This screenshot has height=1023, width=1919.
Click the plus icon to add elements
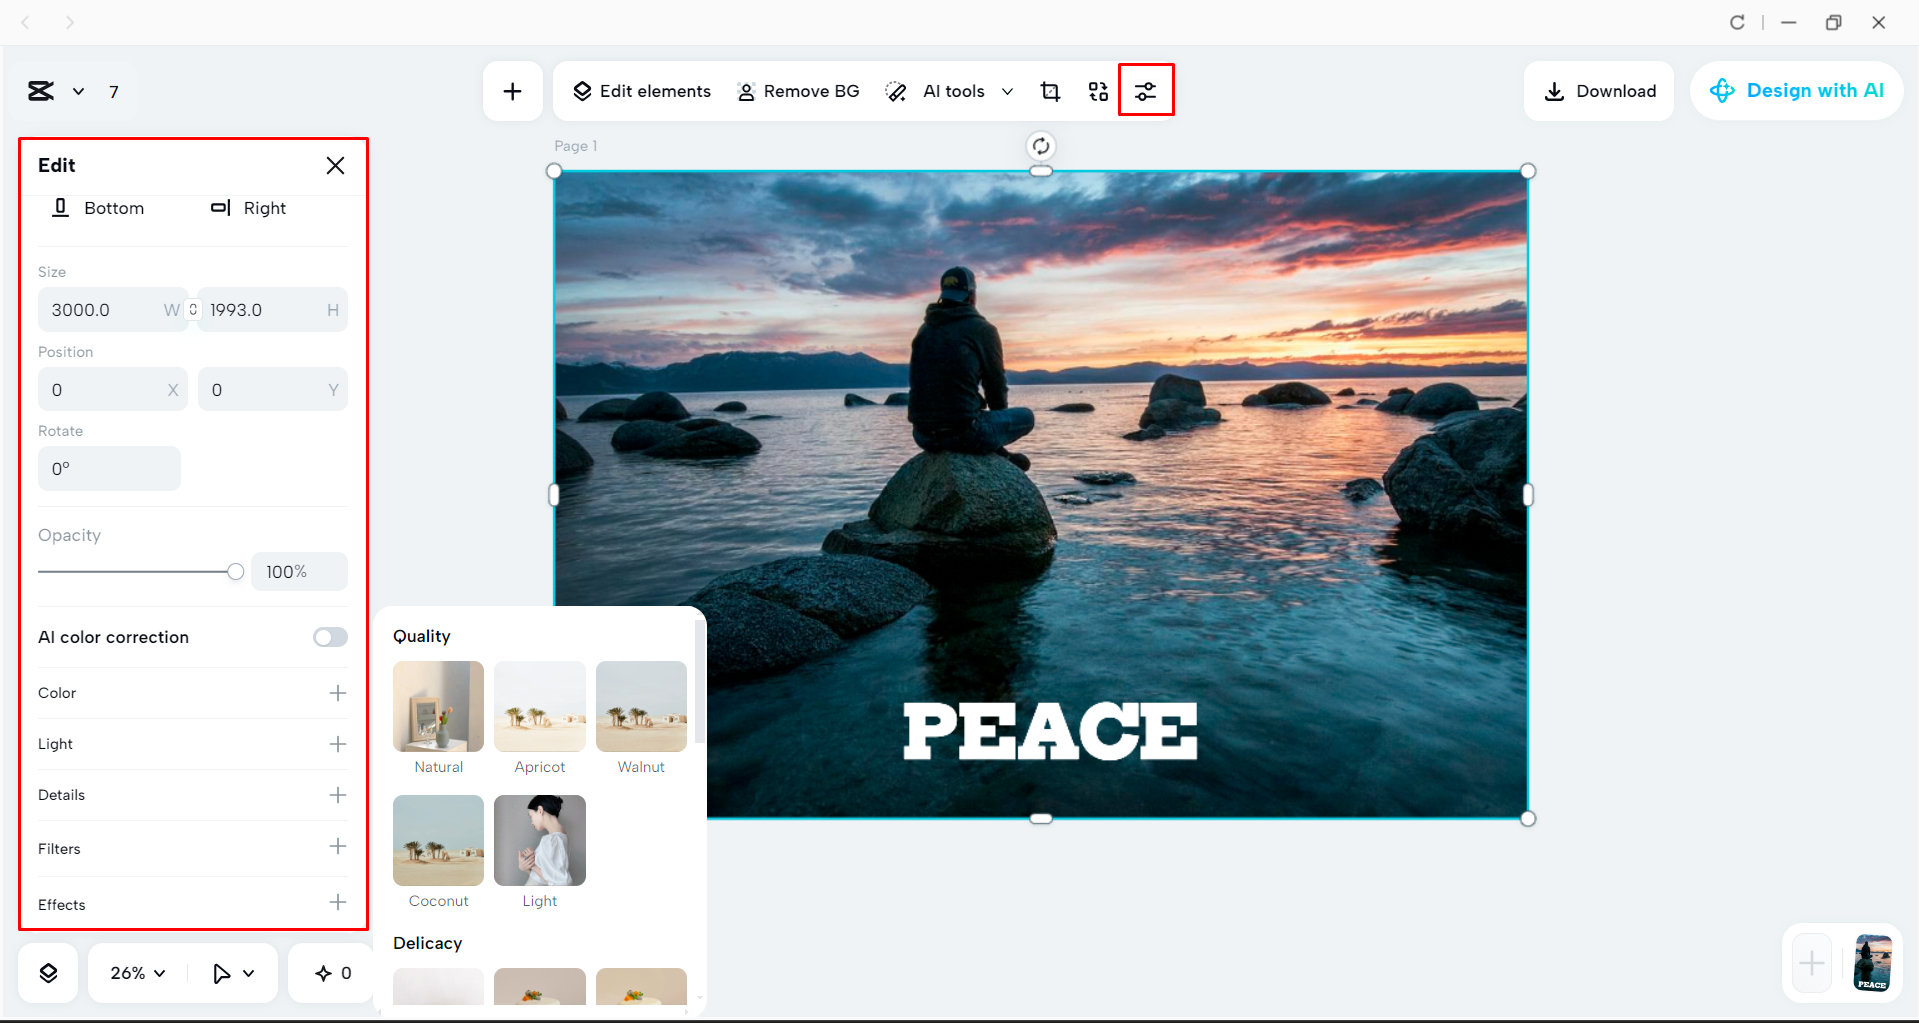tap(512, 90)
